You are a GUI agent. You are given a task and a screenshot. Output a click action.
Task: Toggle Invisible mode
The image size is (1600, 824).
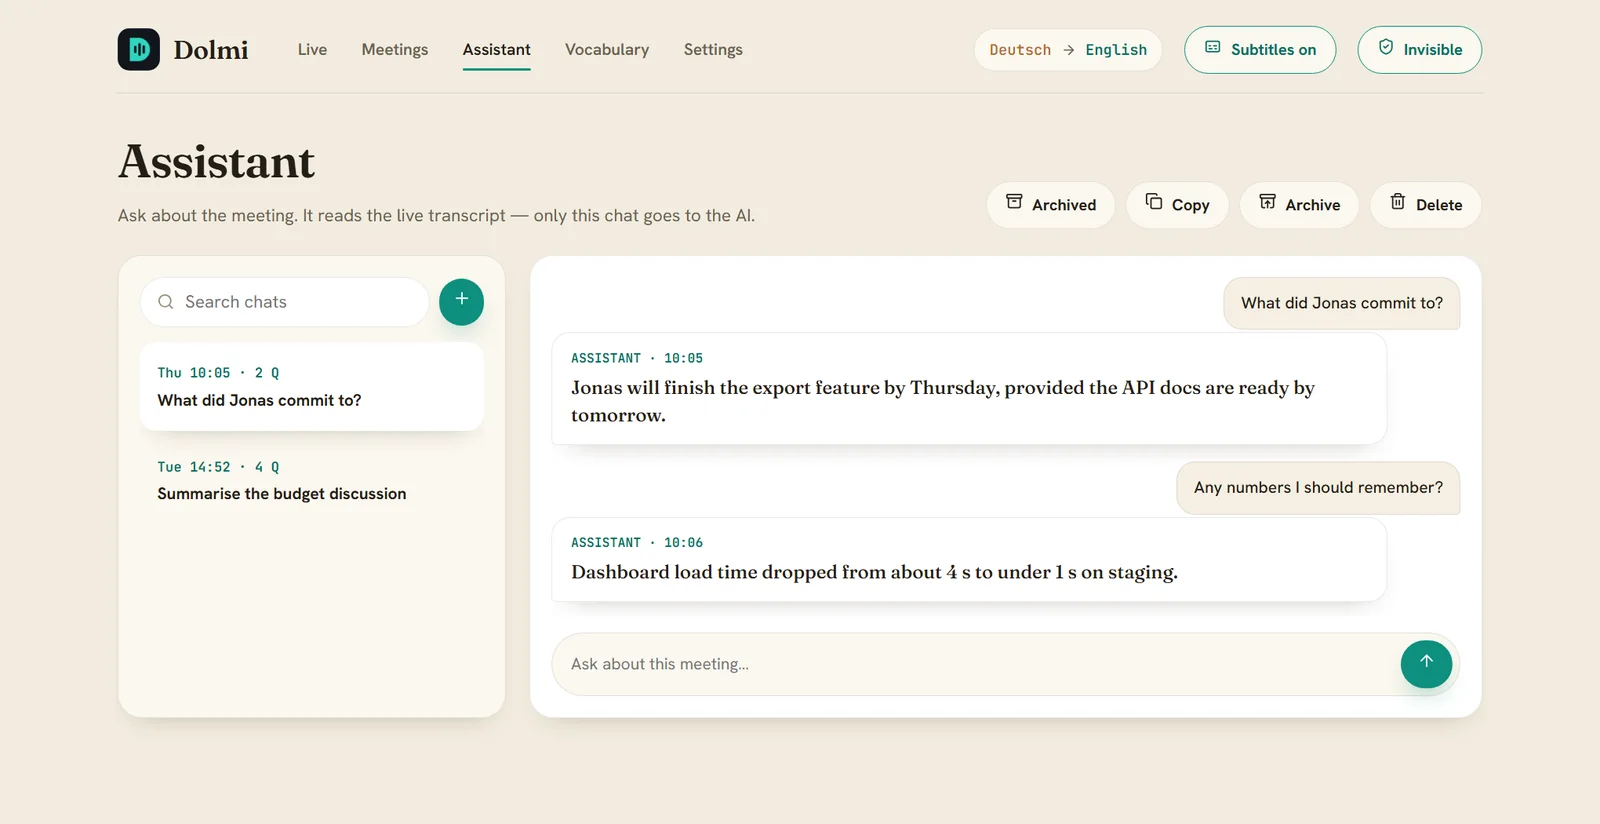pyautogui.click(x=1419, y=49)
